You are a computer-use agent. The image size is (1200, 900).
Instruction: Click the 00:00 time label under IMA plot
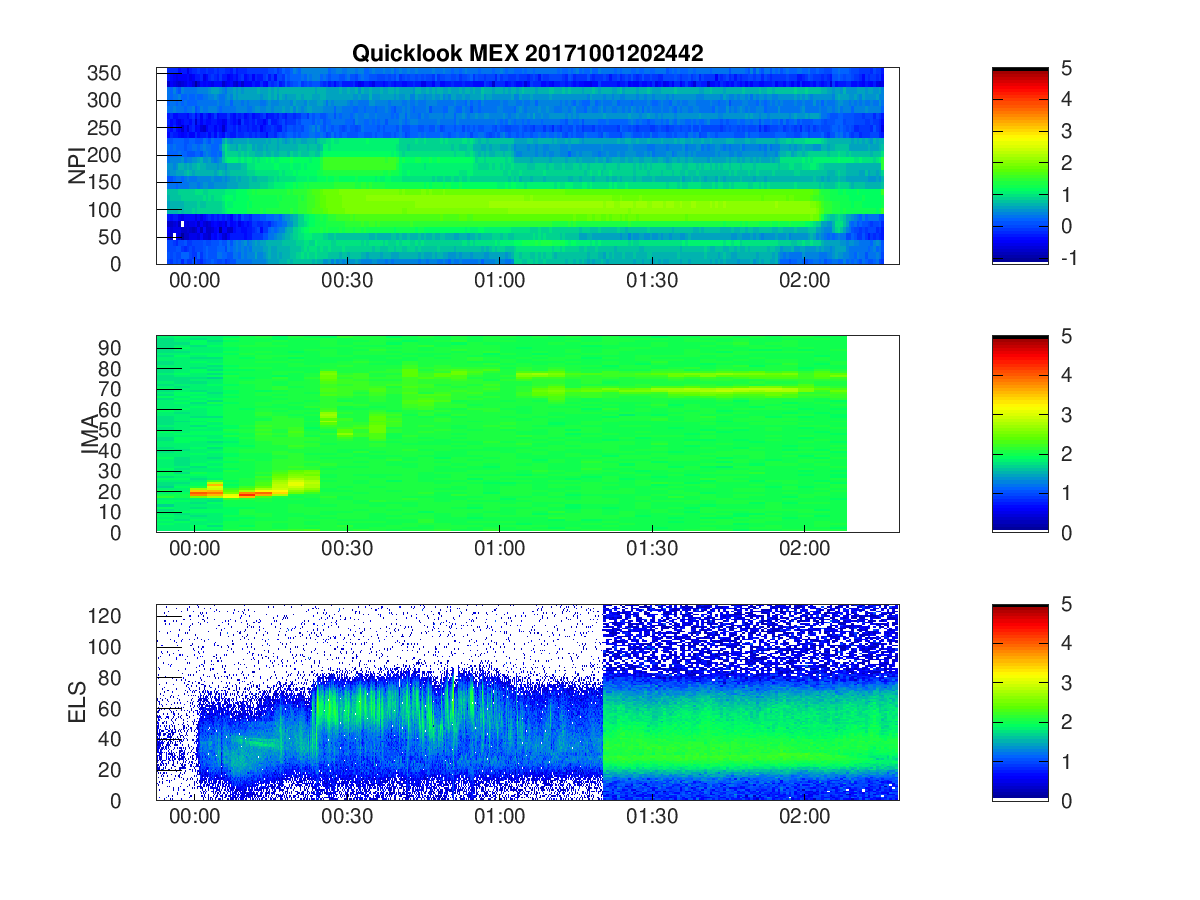pos(194,549)
